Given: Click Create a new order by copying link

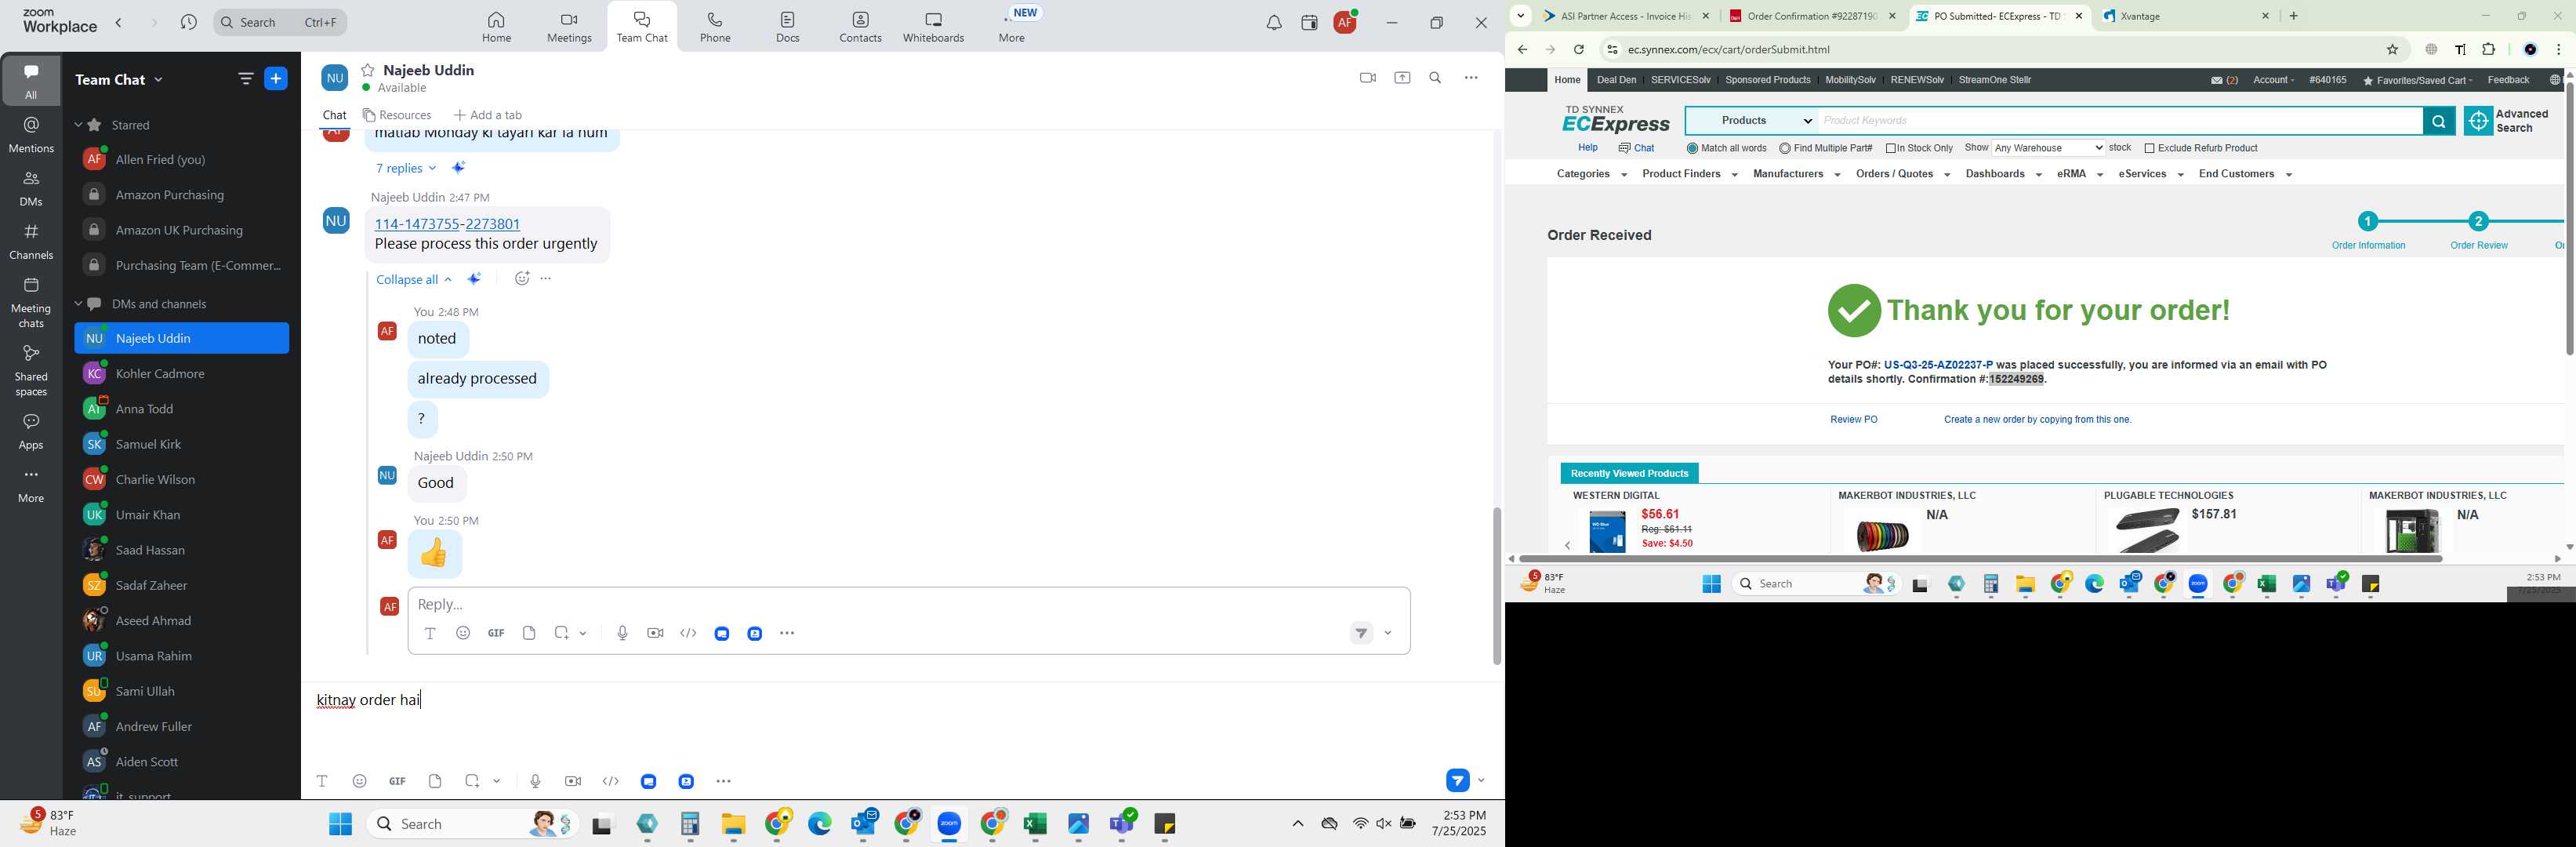Looking at the screenshot, I should point(2037,420).
